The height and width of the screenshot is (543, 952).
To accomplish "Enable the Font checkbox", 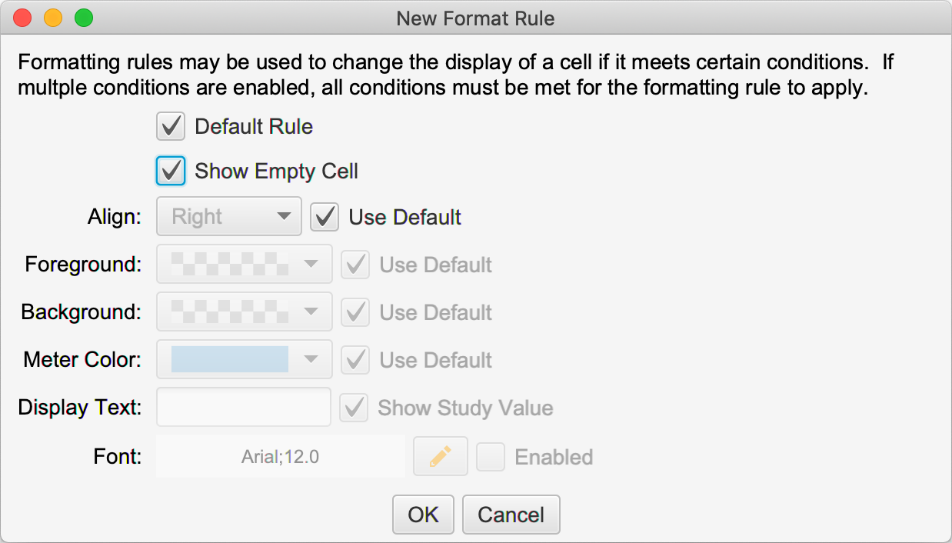I will point(490,457).
